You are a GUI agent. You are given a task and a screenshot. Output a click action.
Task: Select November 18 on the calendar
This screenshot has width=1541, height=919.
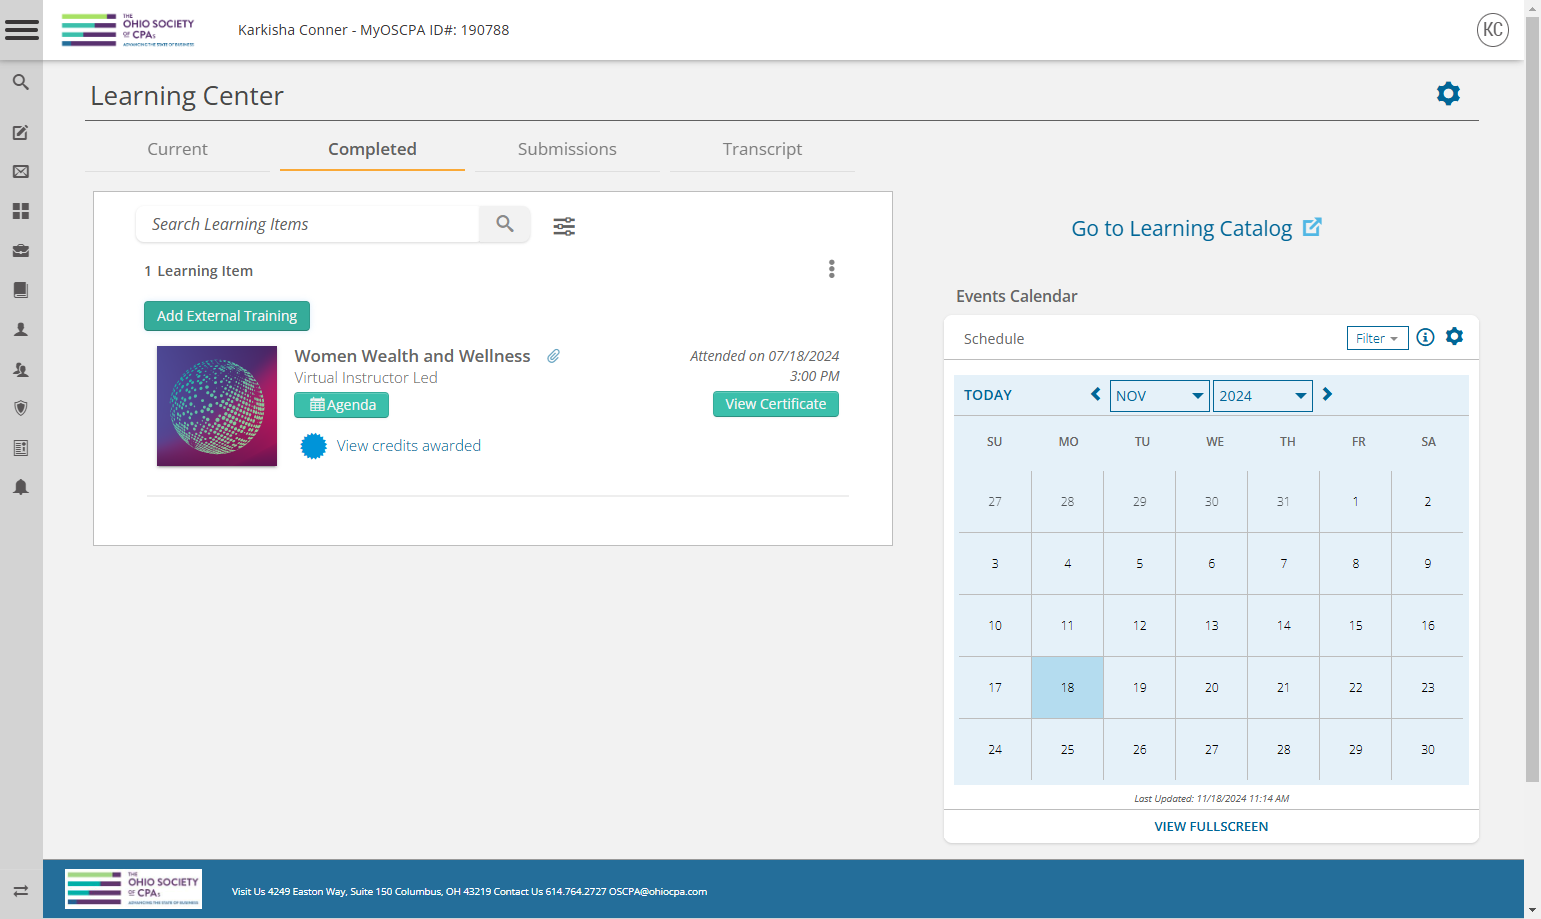pyautogui.click(x=1067, y=688)
